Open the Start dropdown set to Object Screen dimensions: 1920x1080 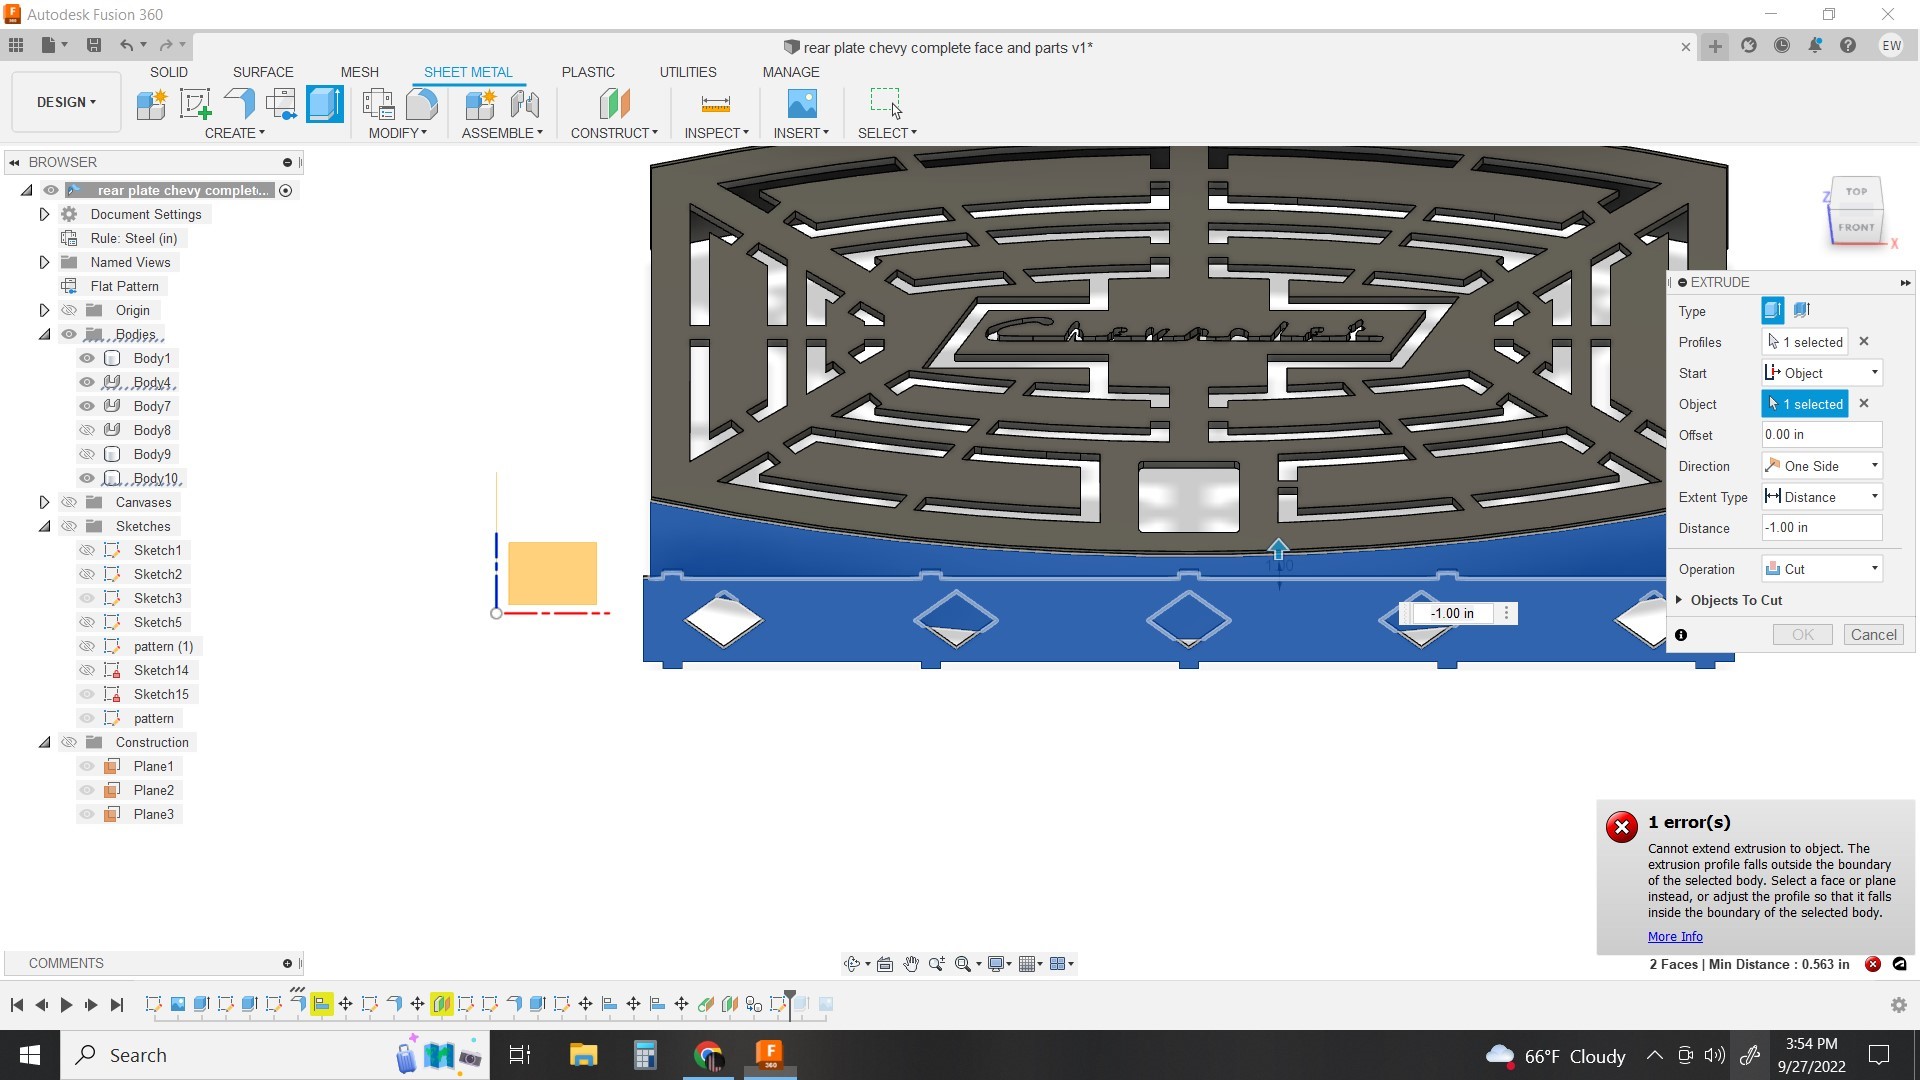pyautogui.click(x=1822, y=373)
